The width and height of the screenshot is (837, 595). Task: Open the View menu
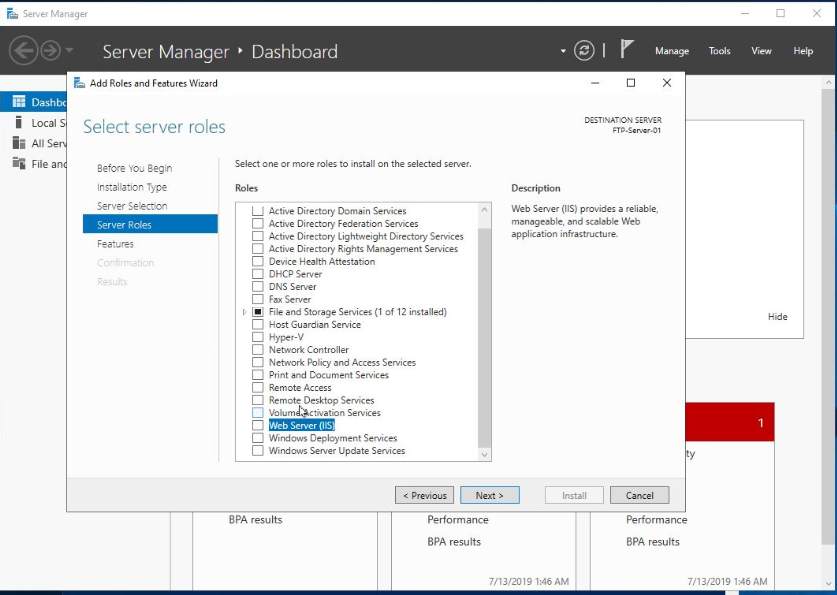[x=761, y=51]
